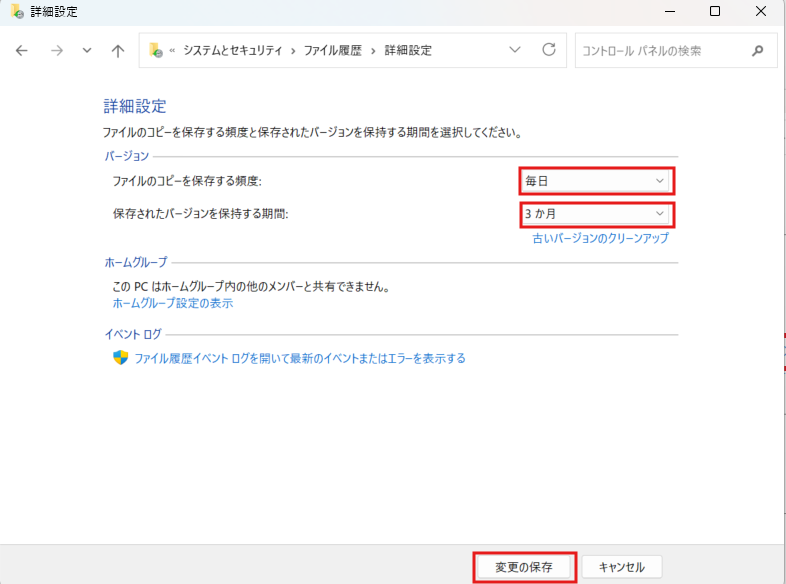Viewport: 786px width, 584px height.
Task: Go up one level with the up arrow
Action: point(118,51)
